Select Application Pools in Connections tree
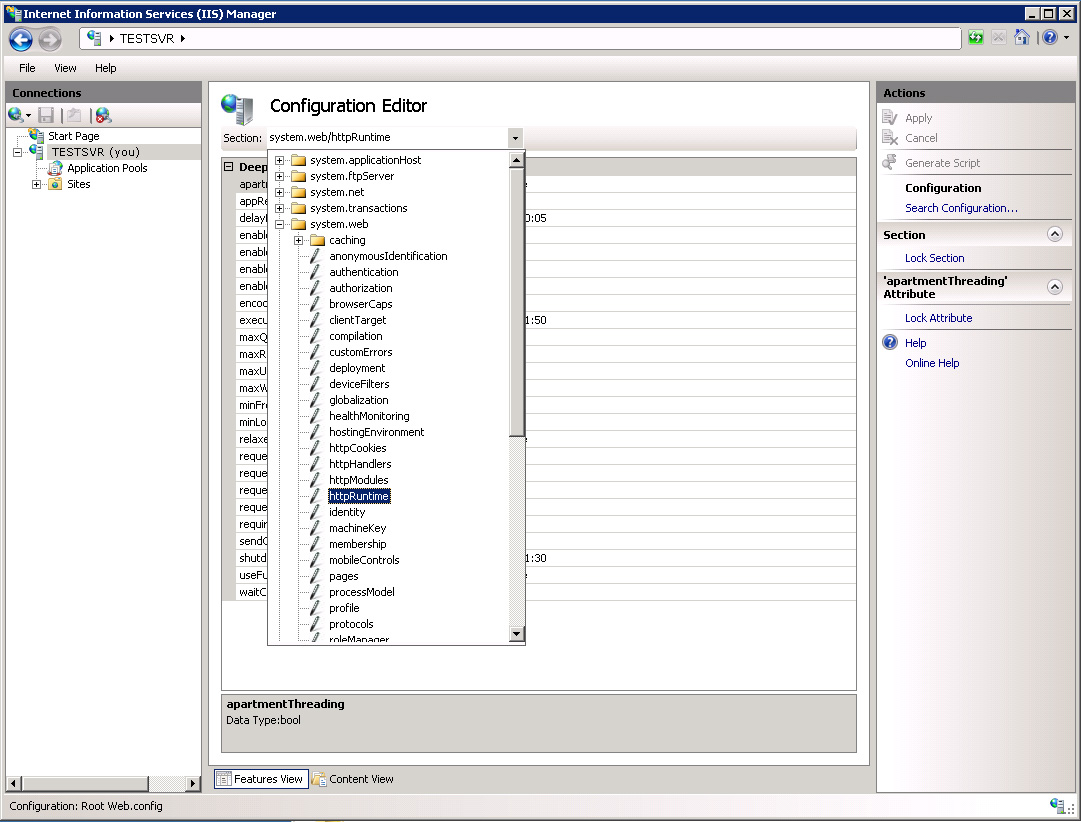Viewport: 1081px width, 822px height. pyautogui.click(x=107, y=168)
